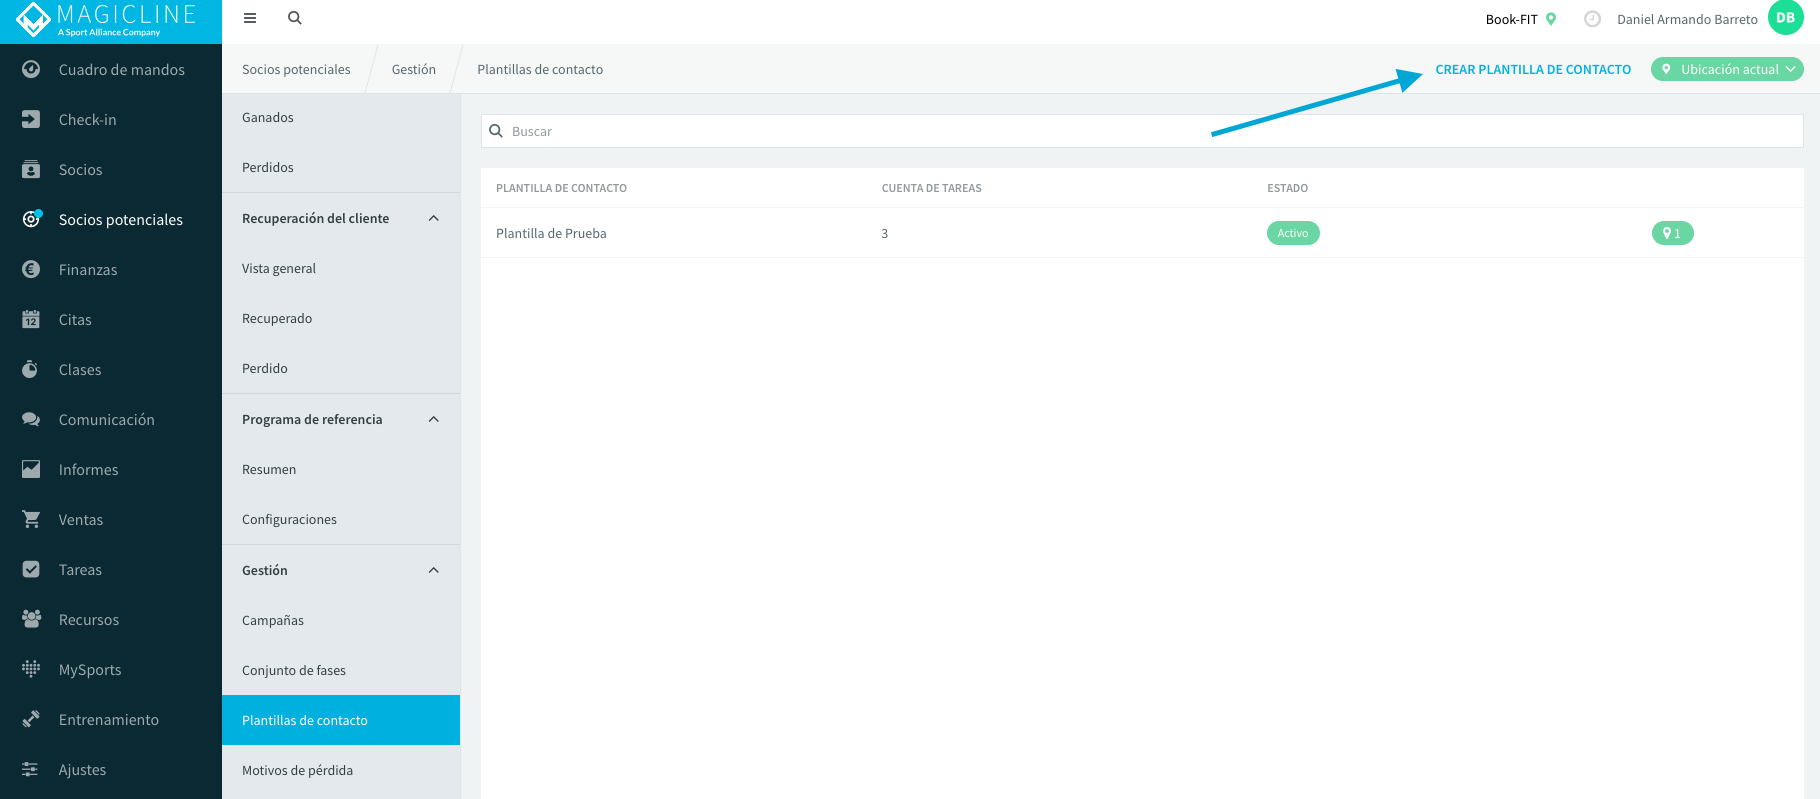The image size is (1820, 799).
Task: Open the Plantilla de Prueba row
Action: (x=1142, y=233)
